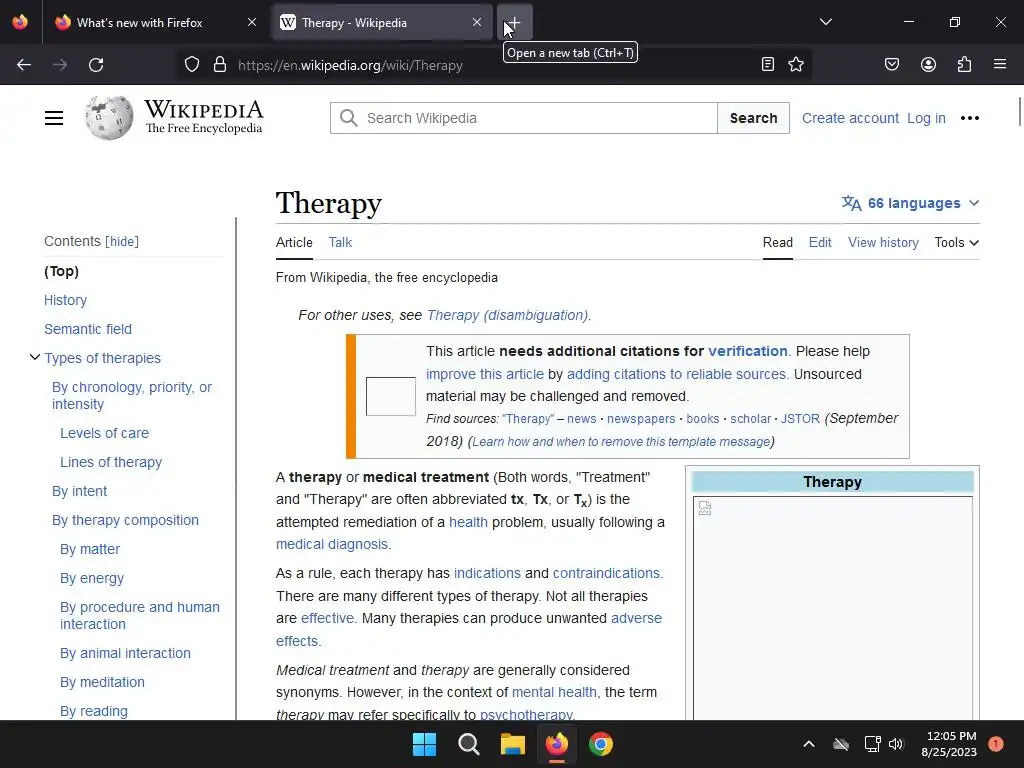This screenshot has width=1024, height=768.
Task: Hide the Contents sidebar
Action: pyautogui.click(x=122, y=242)
